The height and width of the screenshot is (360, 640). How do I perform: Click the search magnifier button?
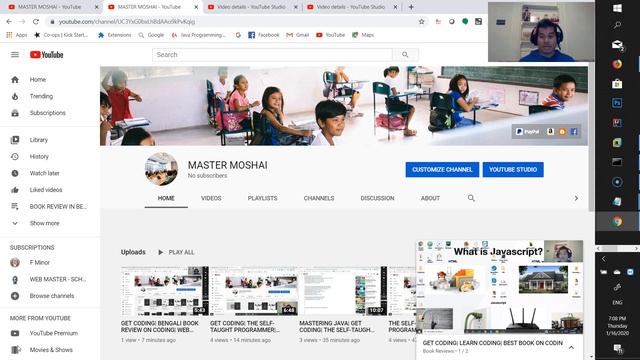[405, 55]
